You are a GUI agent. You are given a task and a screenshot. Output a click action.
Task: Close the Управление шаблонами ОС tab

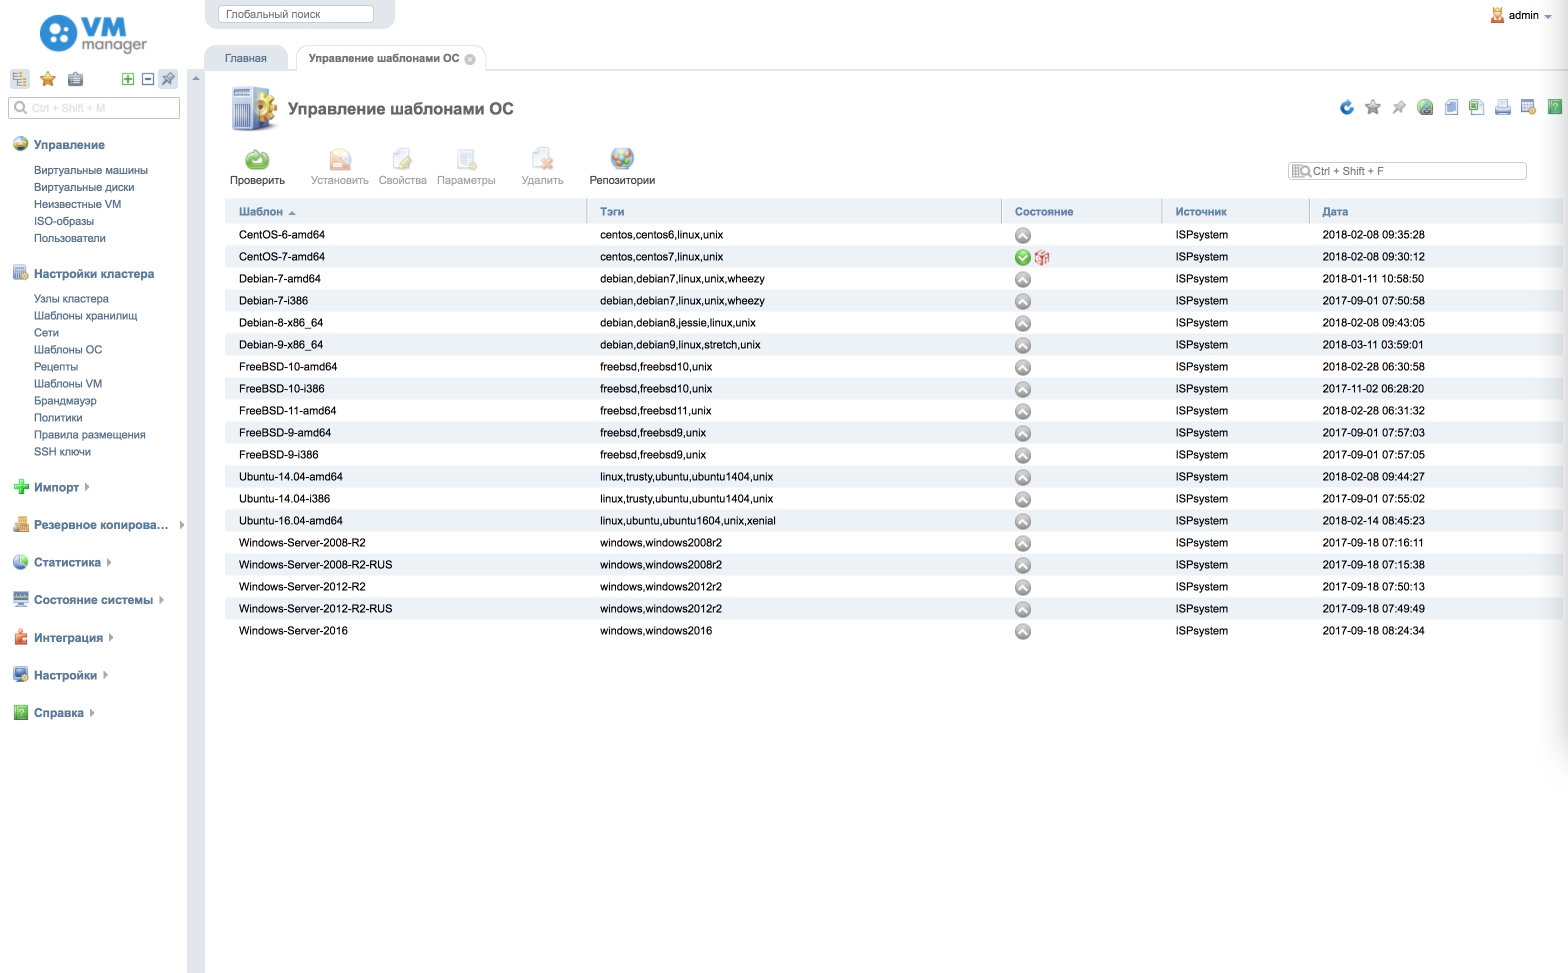tap(470, 59)
